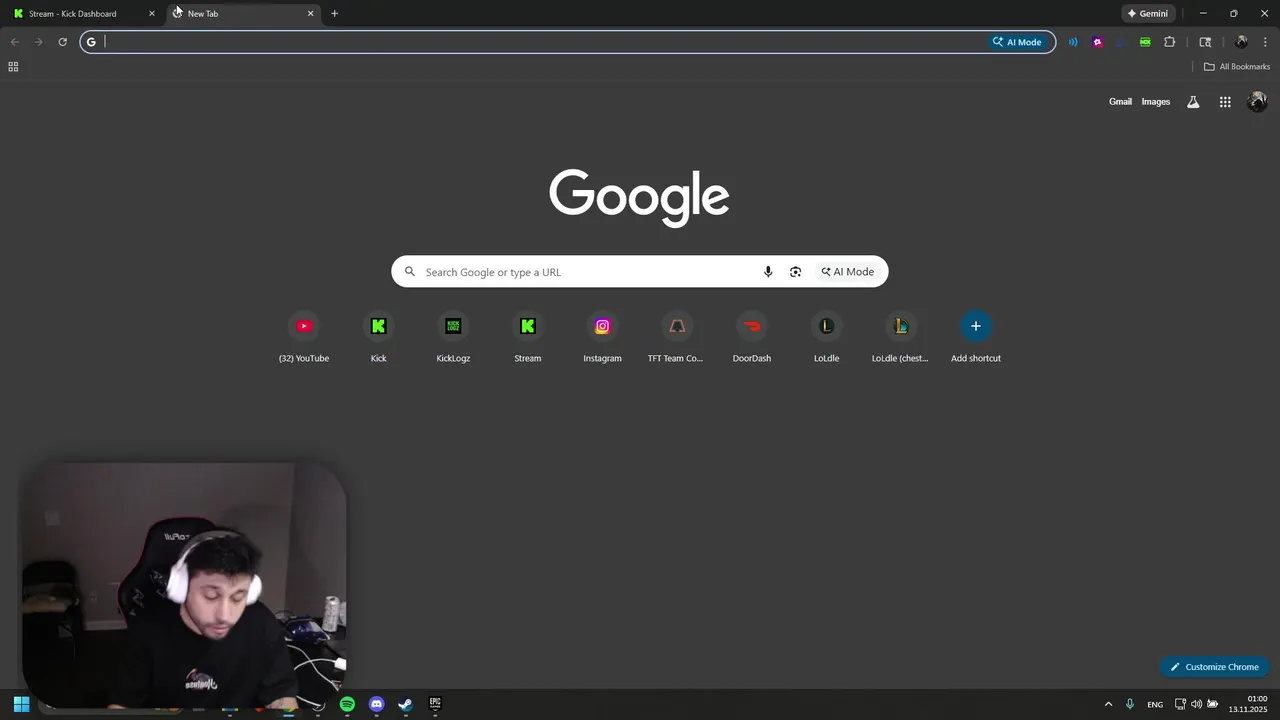Close the New Tab tab
This screenshot has width=1280, height=720.
point(310,14)
